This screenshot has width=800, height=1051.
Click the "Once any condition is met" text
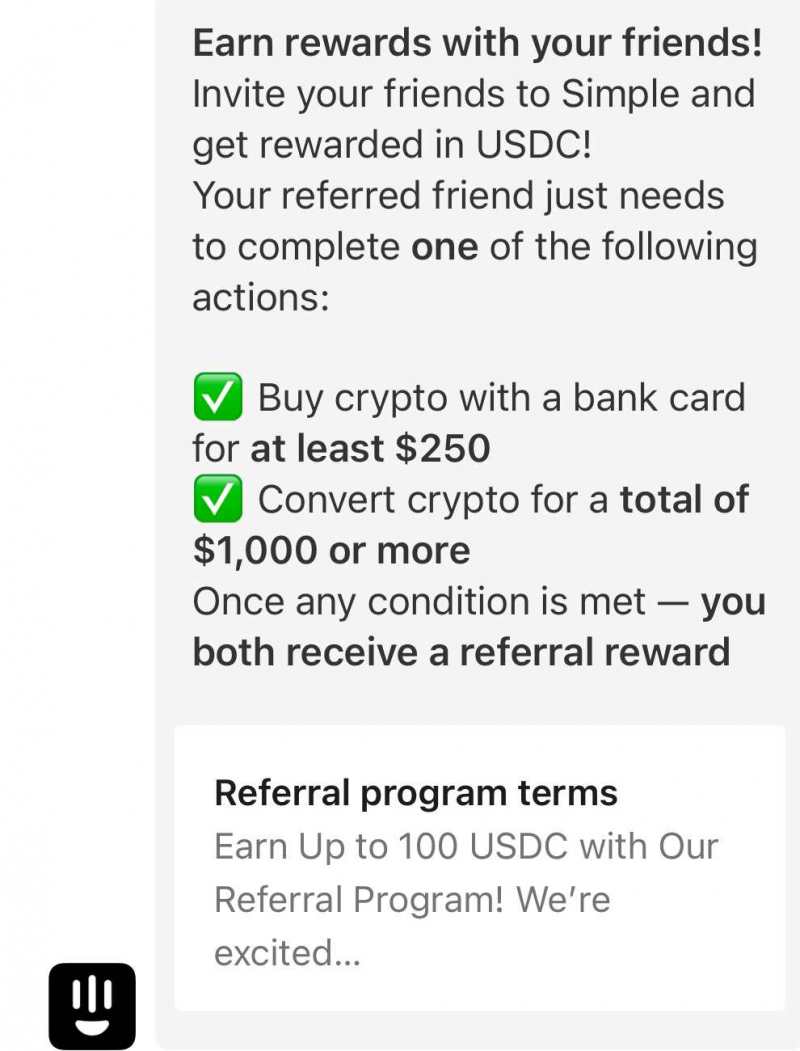(420, 602)
